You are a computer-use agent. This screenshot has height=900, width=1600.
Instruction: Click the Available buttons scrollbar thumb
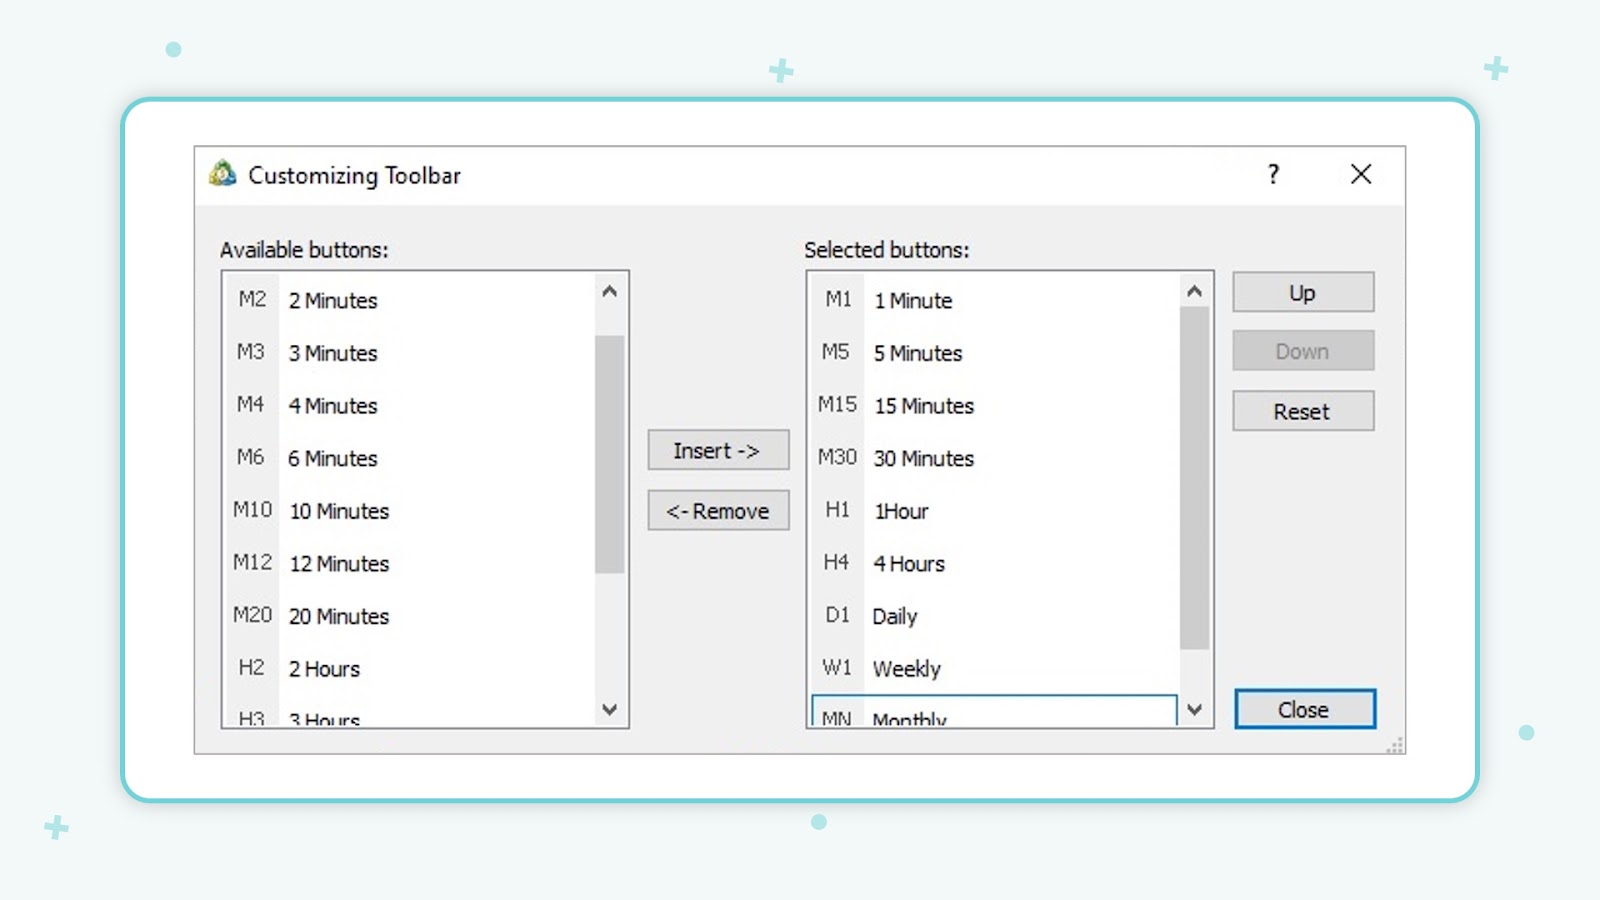pos(610,454)
